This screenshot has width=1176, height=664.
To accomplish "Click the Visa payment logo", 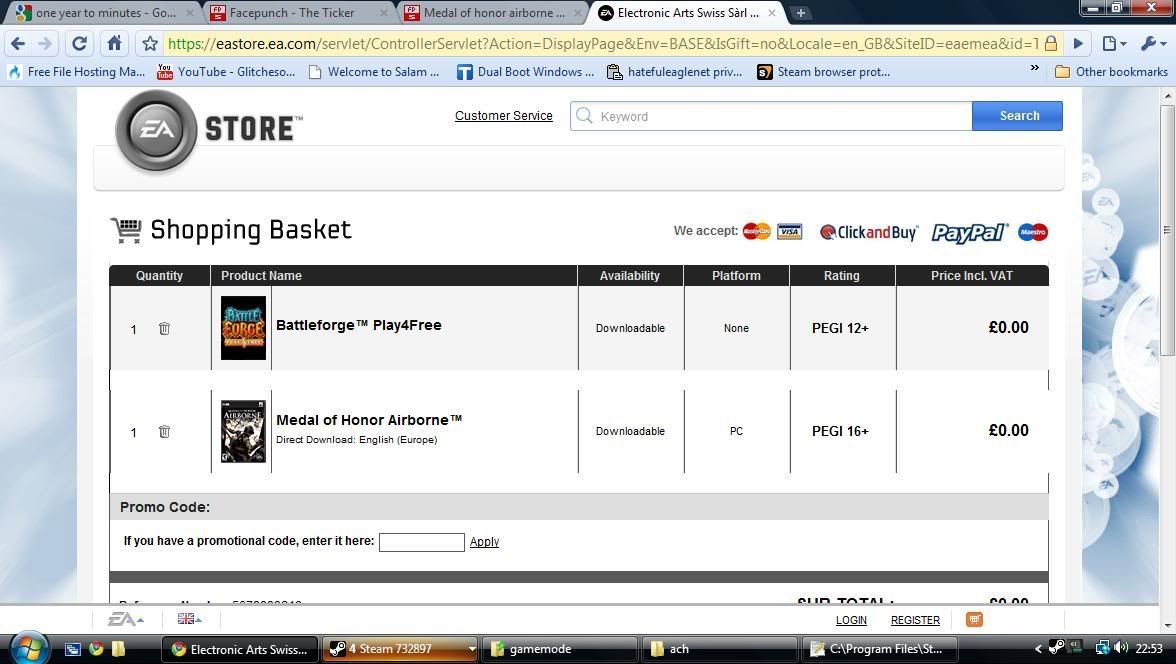I will coord(790,231).
